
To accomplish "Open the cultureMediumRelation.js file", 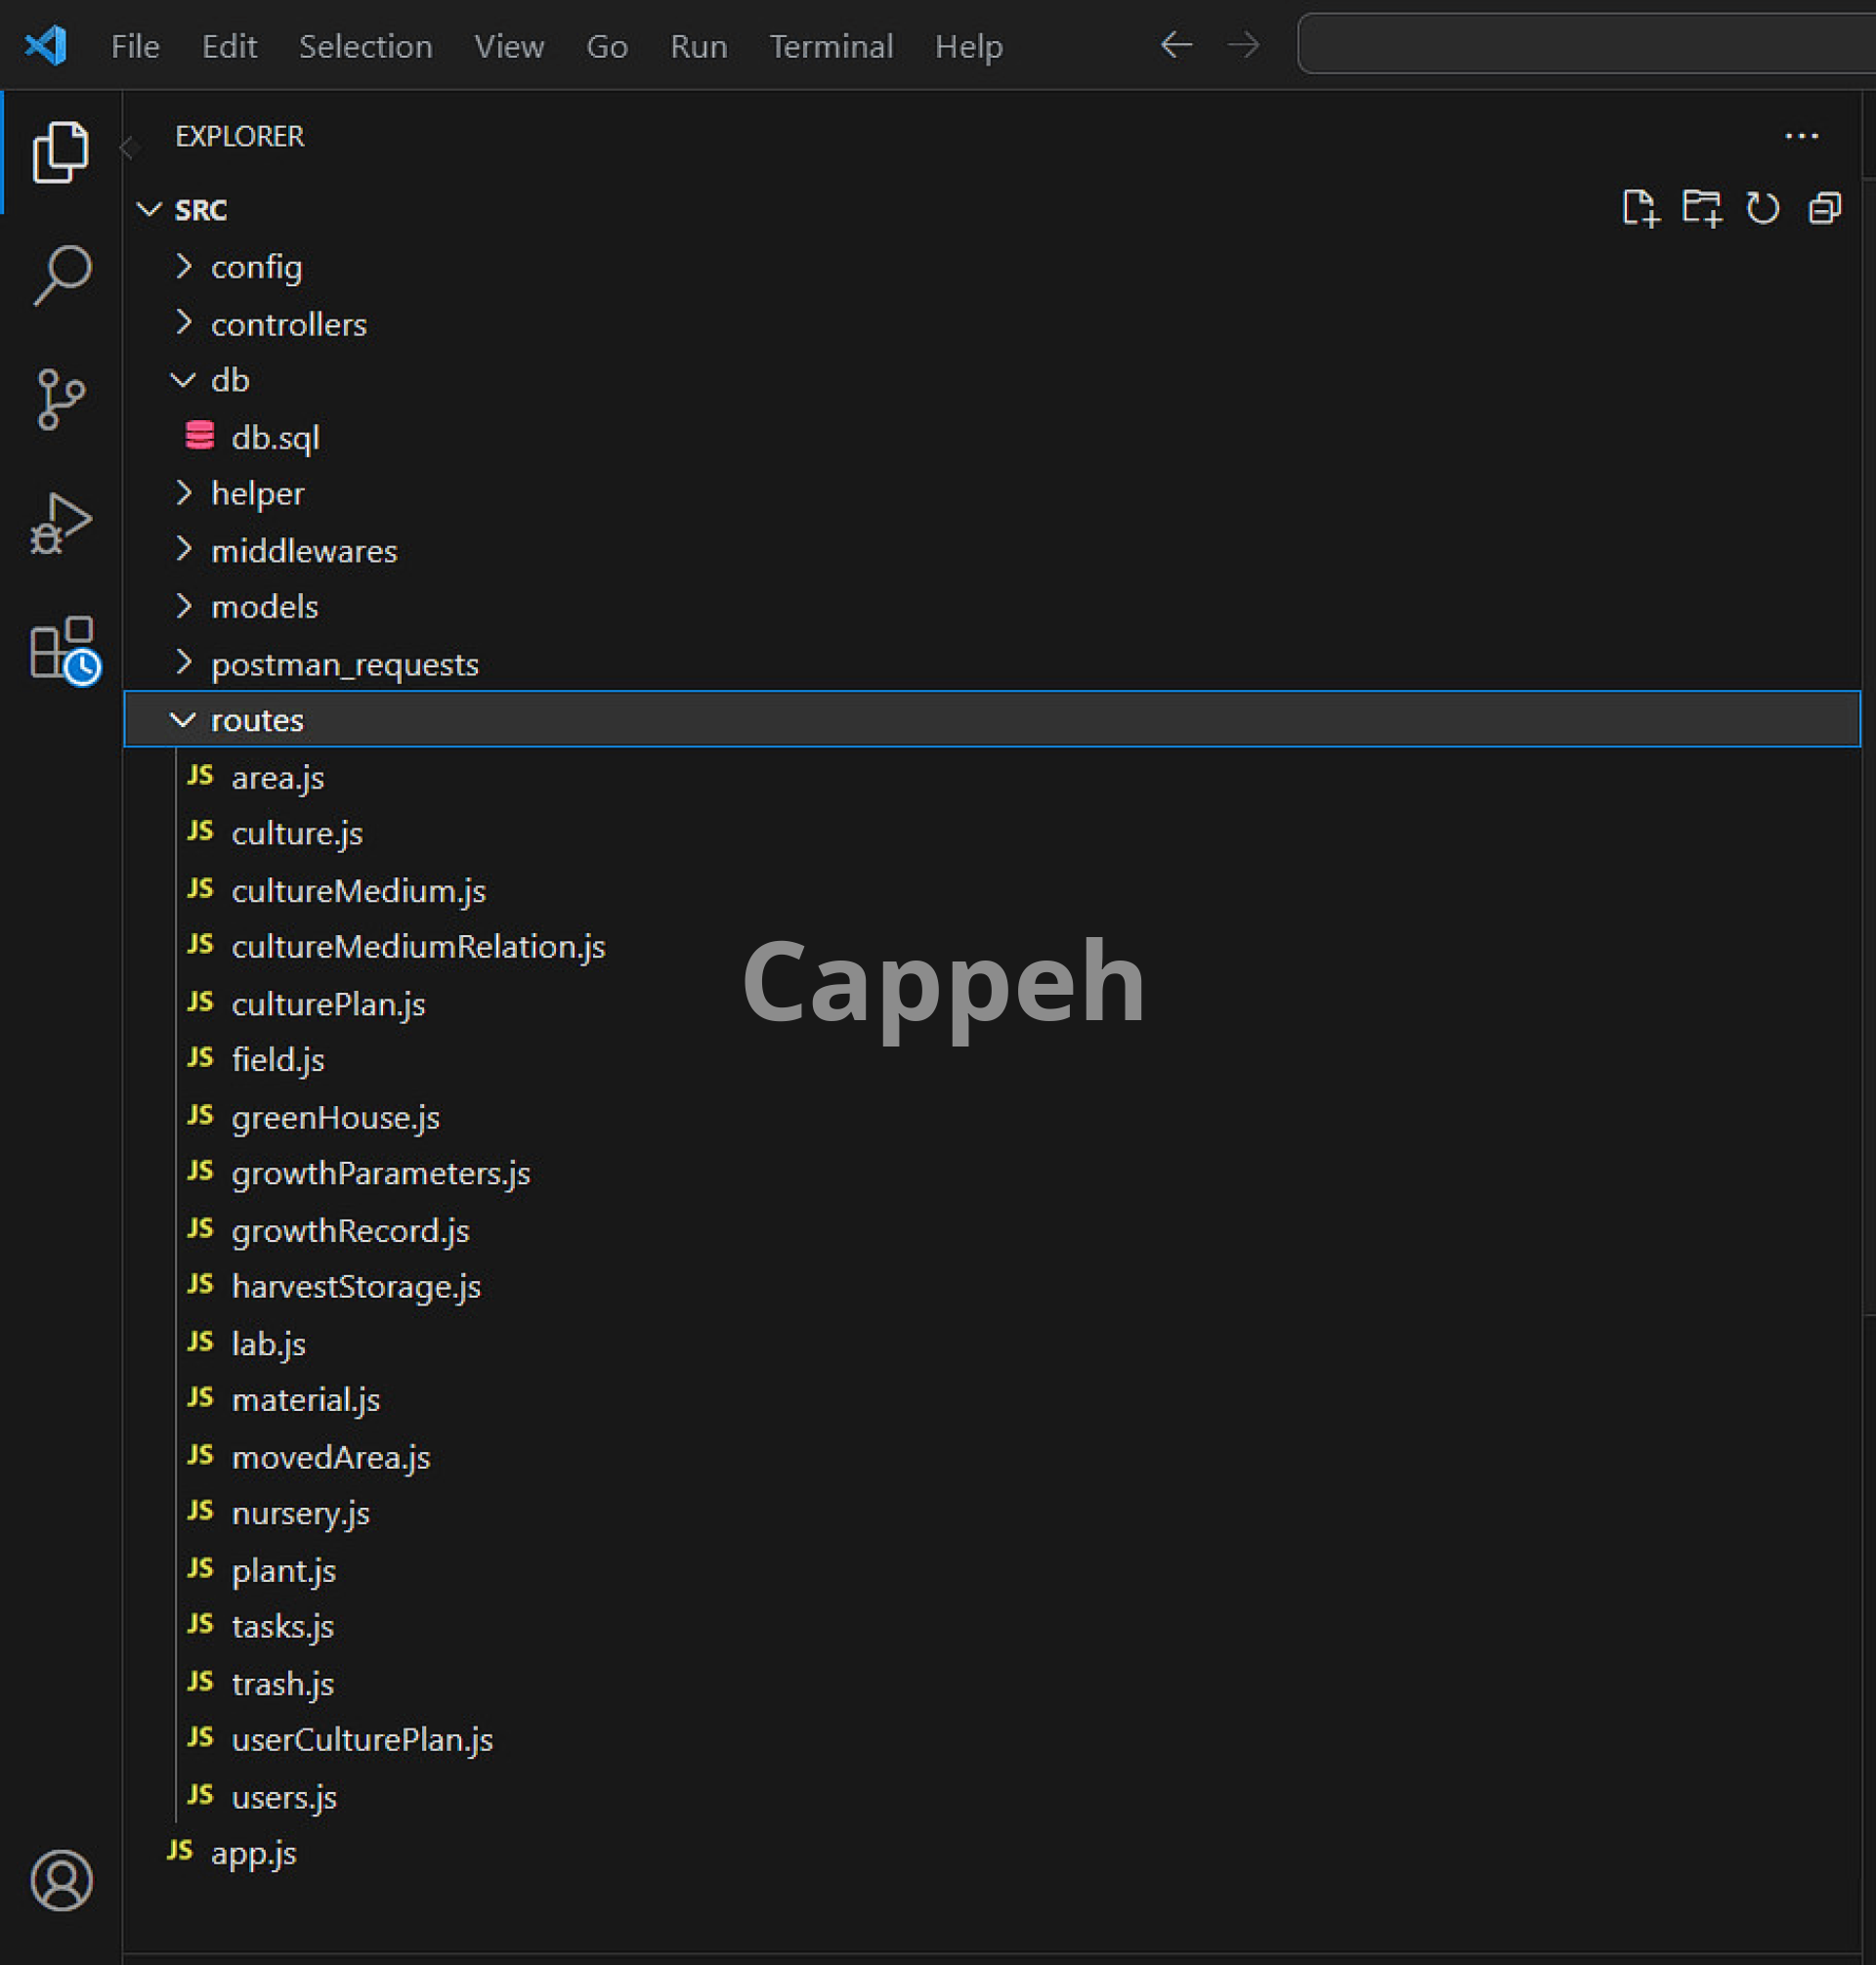I will click(418, 946).
